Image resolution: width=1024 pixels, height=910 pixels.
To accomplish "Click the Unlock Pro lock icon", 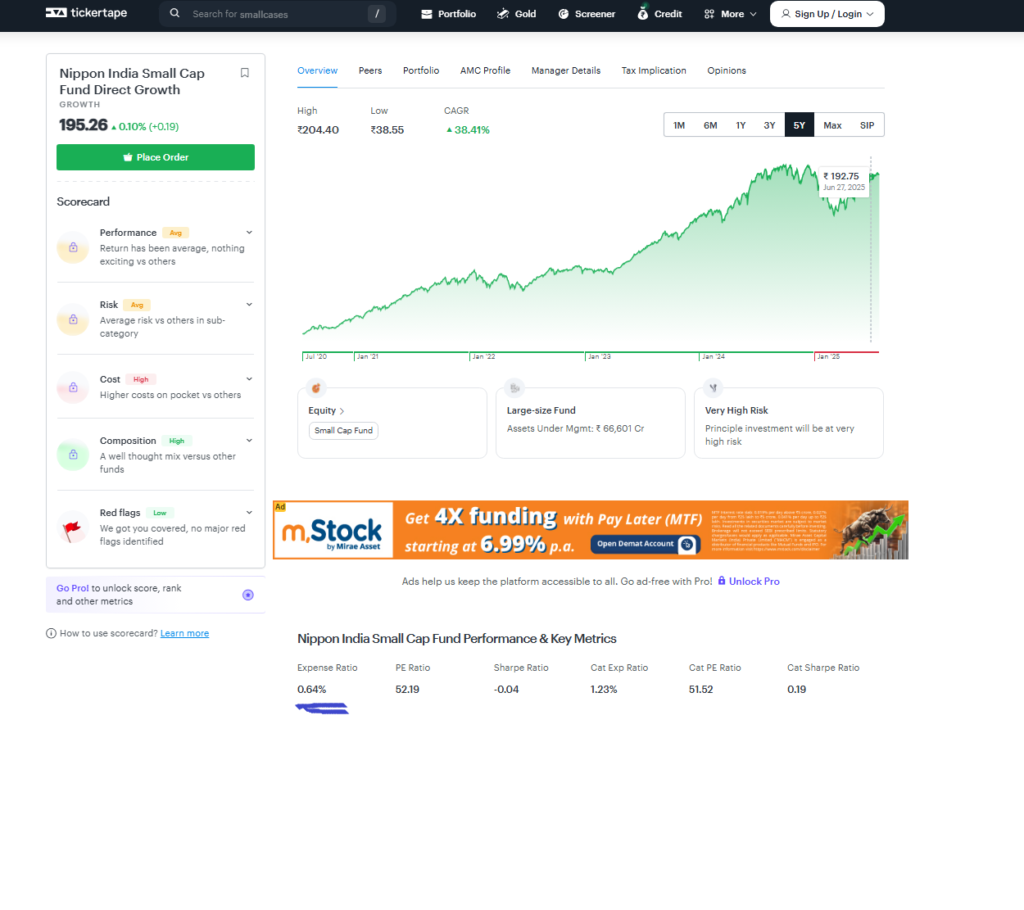I will coord(722,581).
